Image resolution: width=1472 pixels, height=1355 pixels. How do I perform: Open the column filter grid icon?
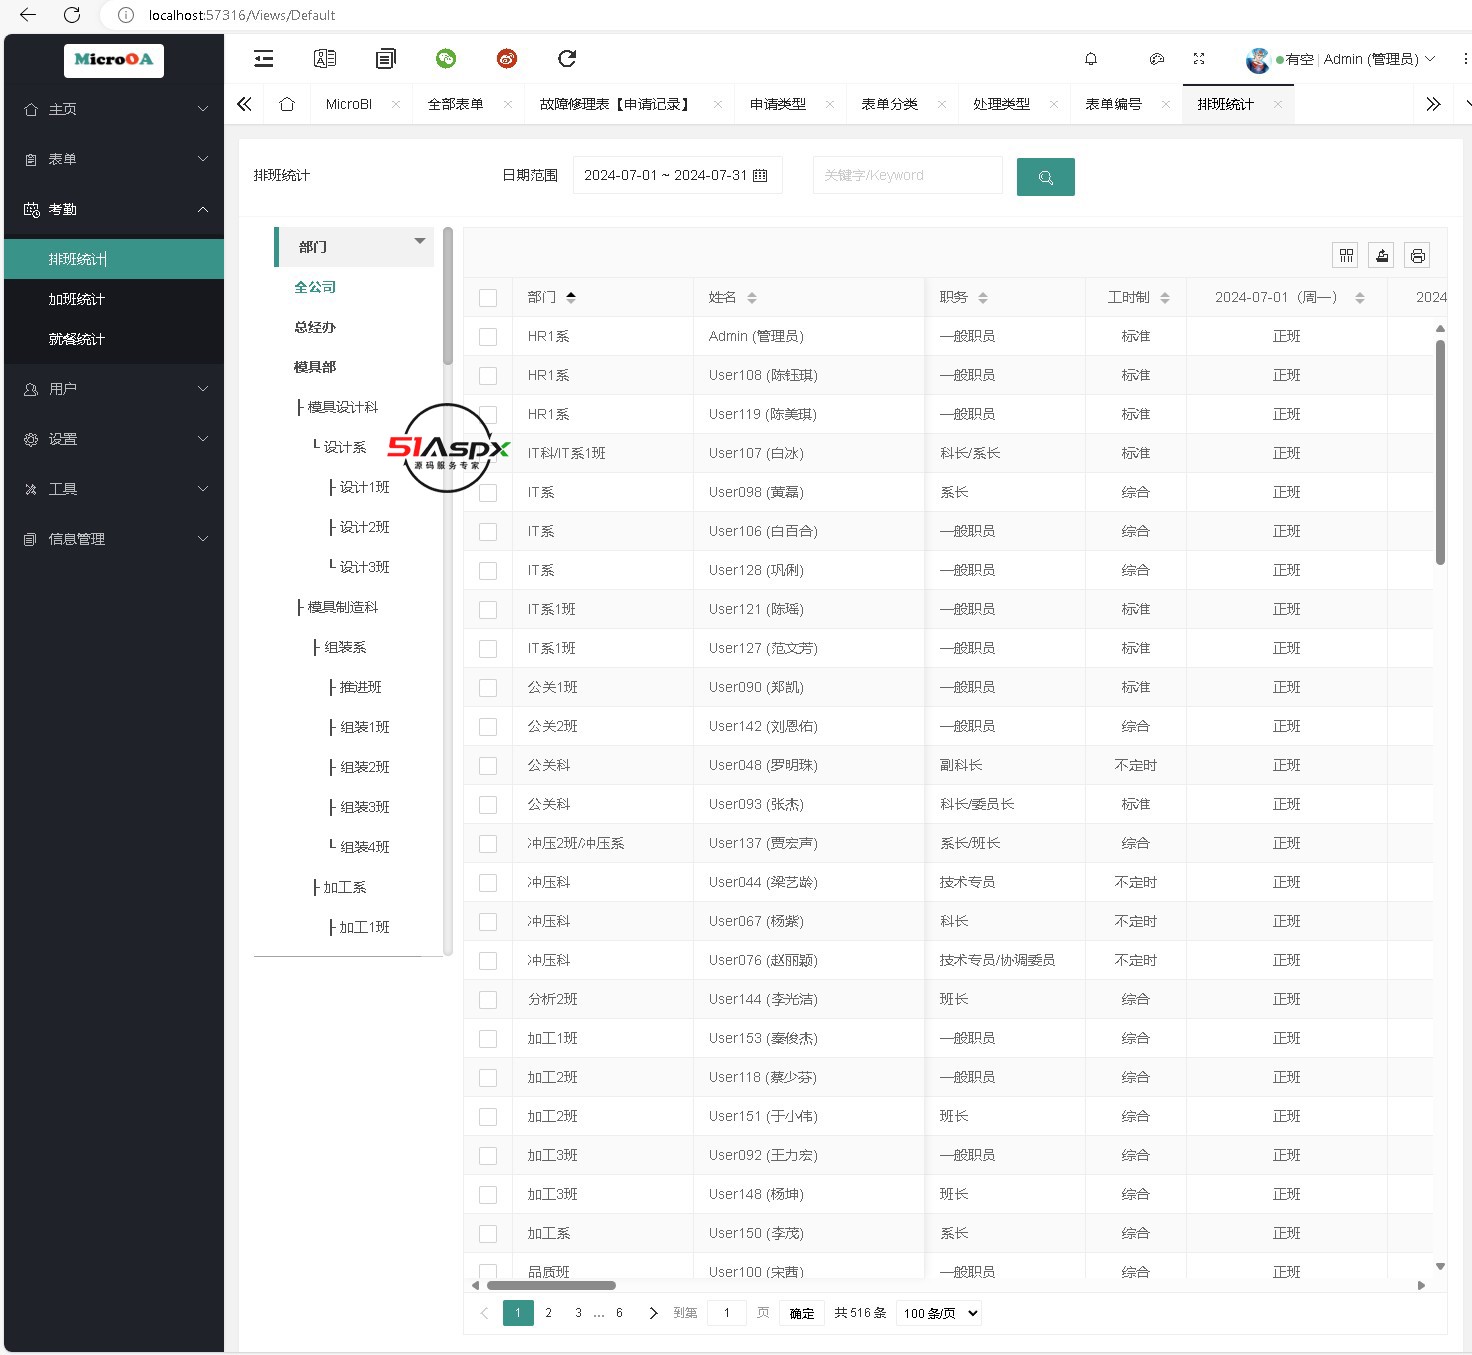click(1346, 256)
